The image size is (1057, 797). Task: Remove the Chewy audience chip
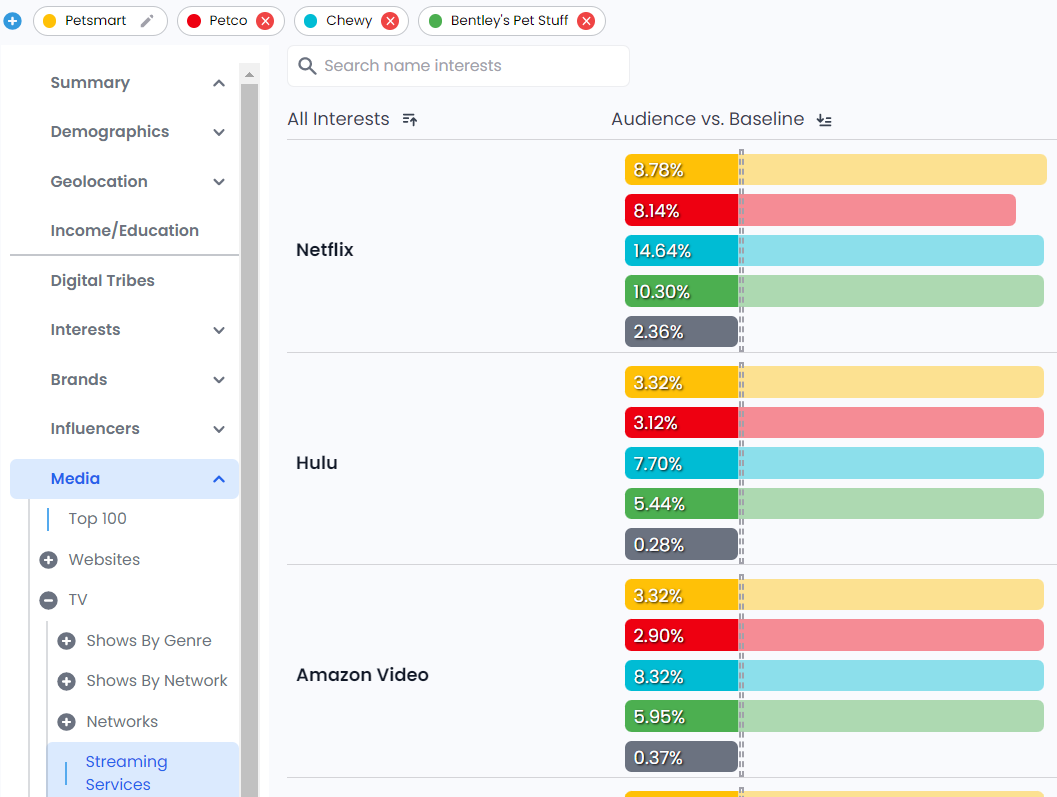click(390, 21)
